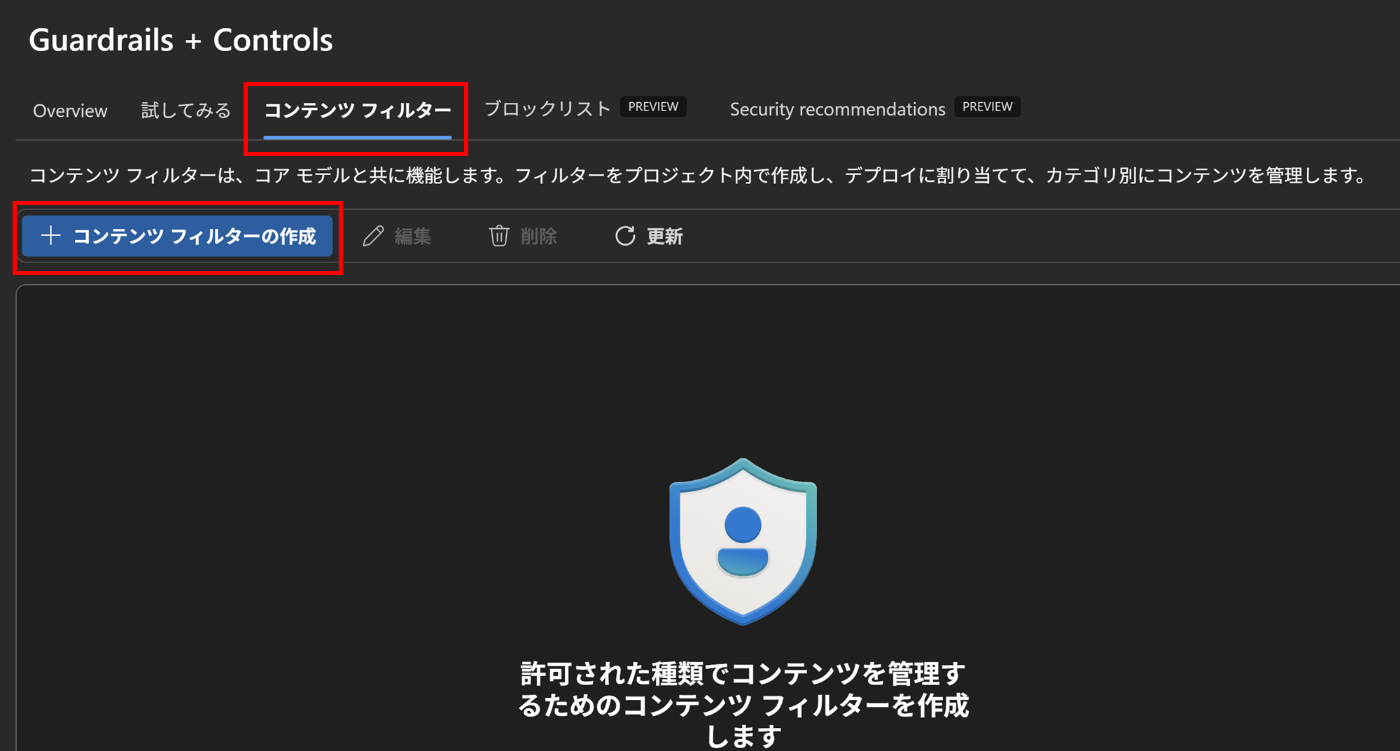Go to Security recommendations tab
The width and height of the screenshot is (1400, 751).
click(x=837, y=109)
